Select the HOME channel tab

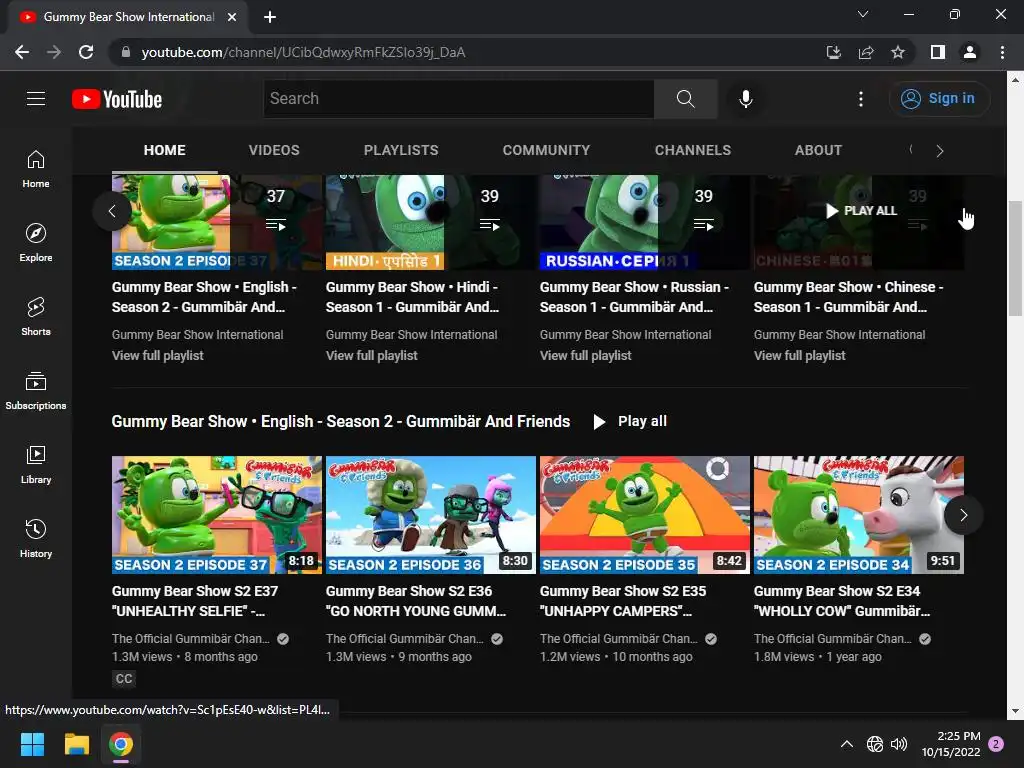(x=165, y=150)
